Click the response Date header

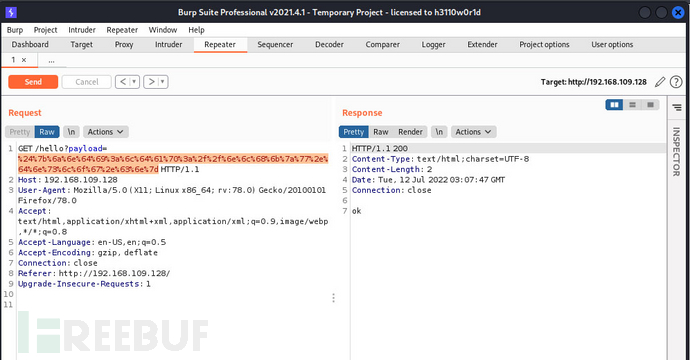(x=428, y=180)
